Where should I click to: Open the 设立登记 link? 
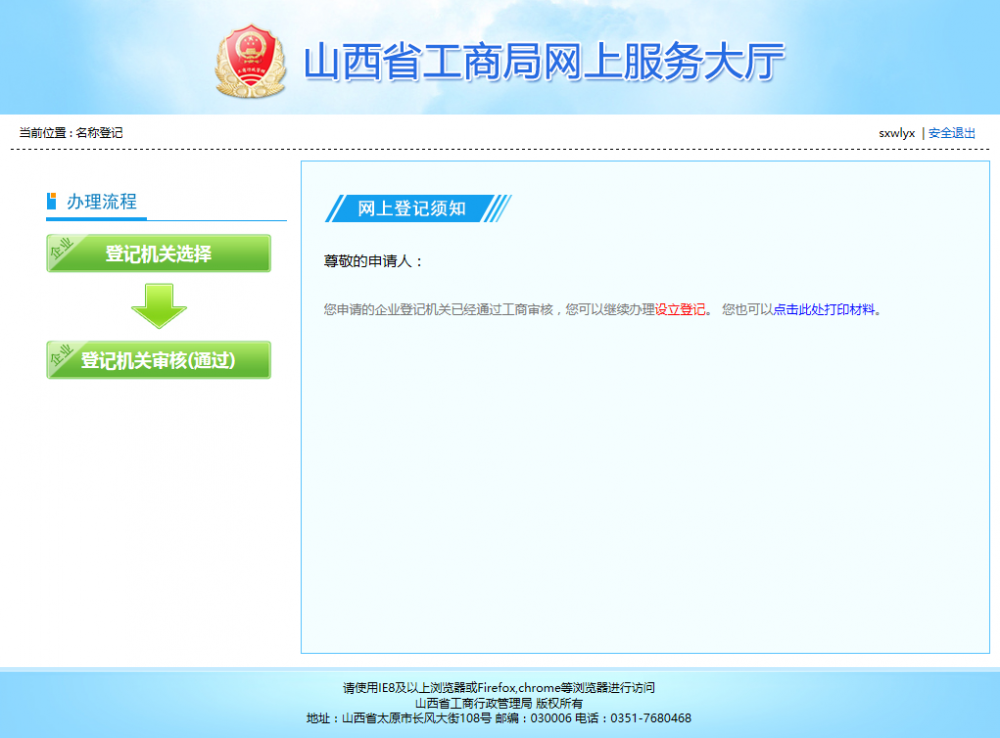pos(678,310)
